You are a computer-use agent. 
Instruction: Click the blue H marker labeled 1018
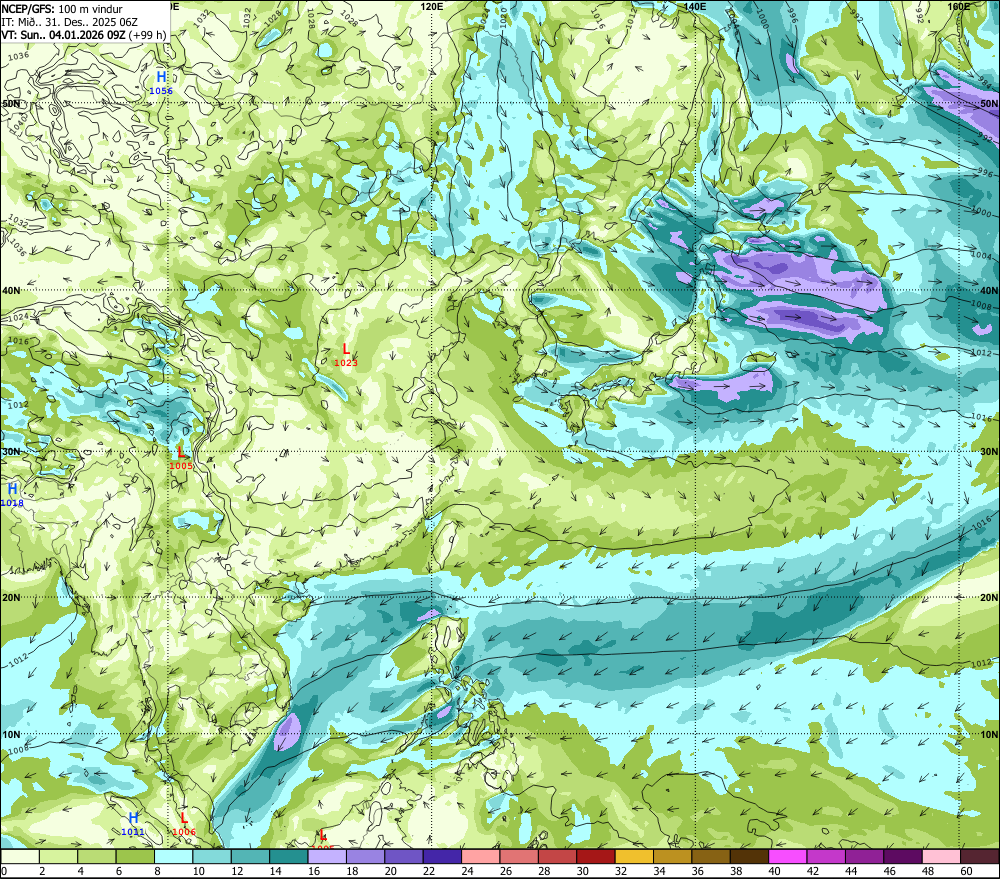pyautogui.click(x=12, y=490)
